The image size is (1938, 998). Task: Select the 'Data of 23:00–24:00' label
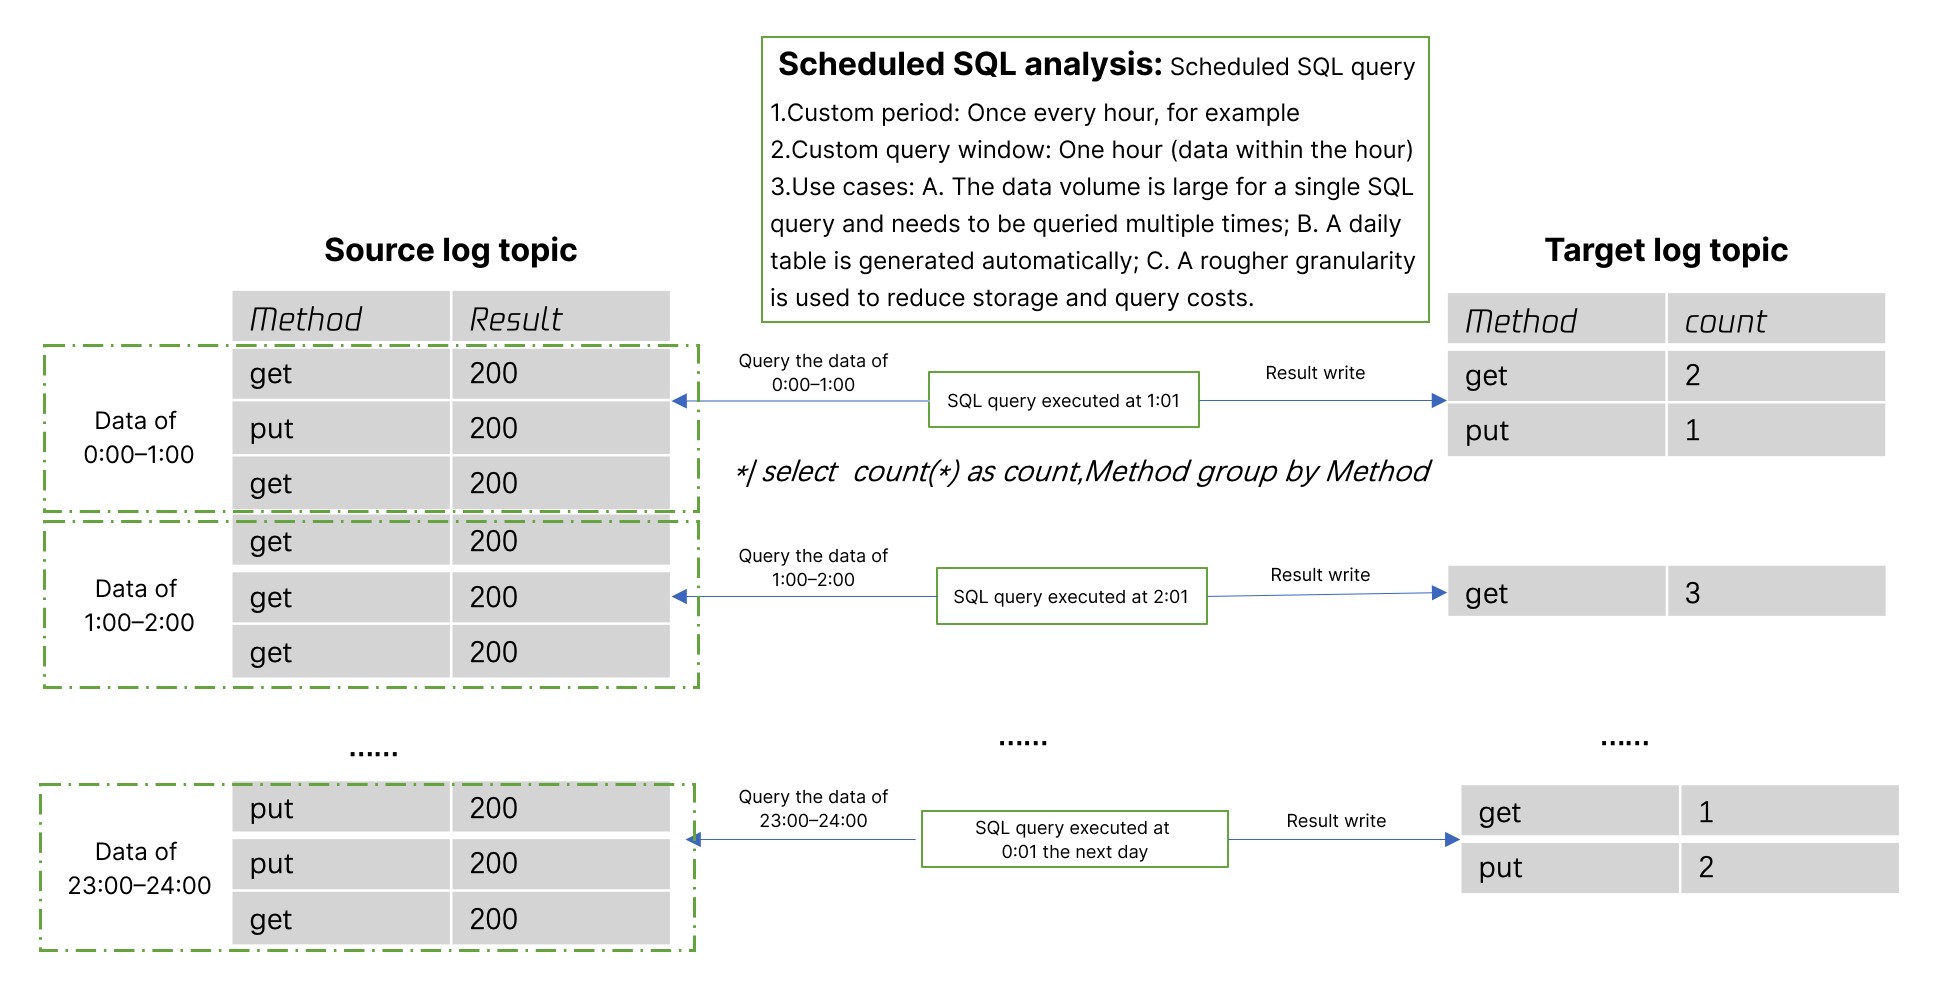(138, 868)
